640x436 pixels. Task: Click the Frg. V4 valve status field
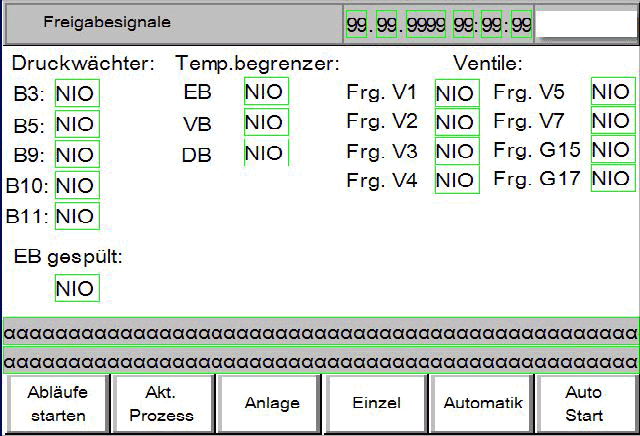point(456,180)
